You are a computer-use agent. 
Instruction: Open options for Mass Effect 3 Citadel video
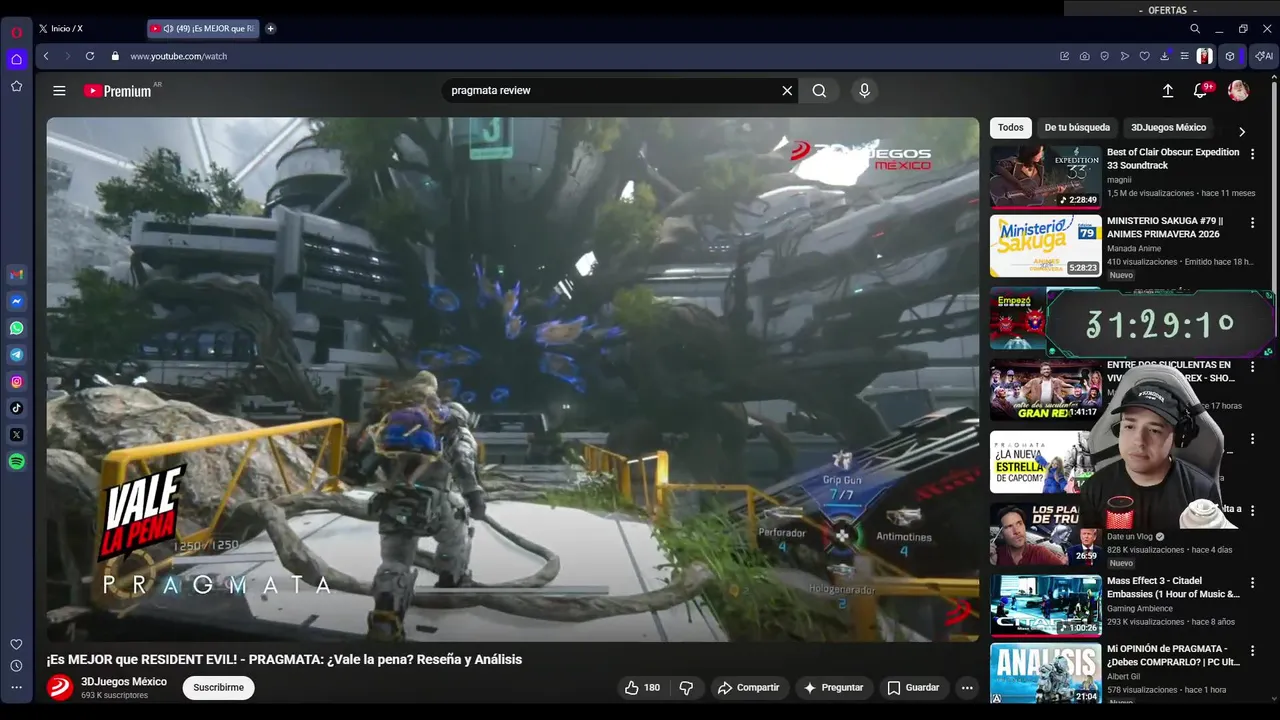(x=1252, y=582)
